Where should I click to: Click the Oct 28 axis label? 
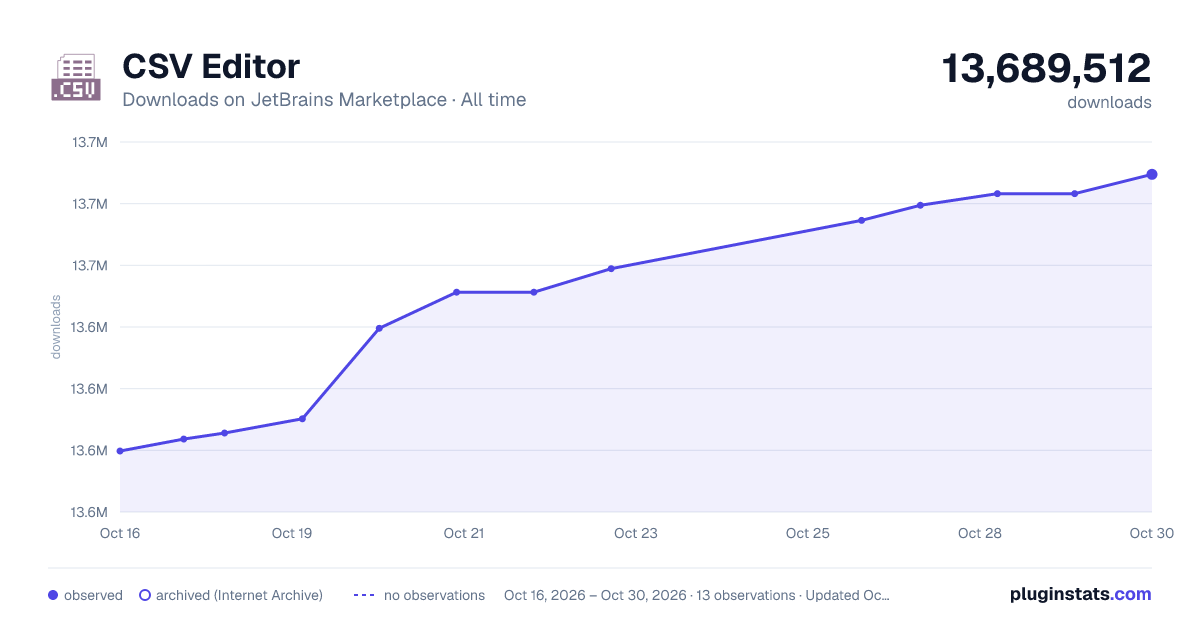pos(980,533)
